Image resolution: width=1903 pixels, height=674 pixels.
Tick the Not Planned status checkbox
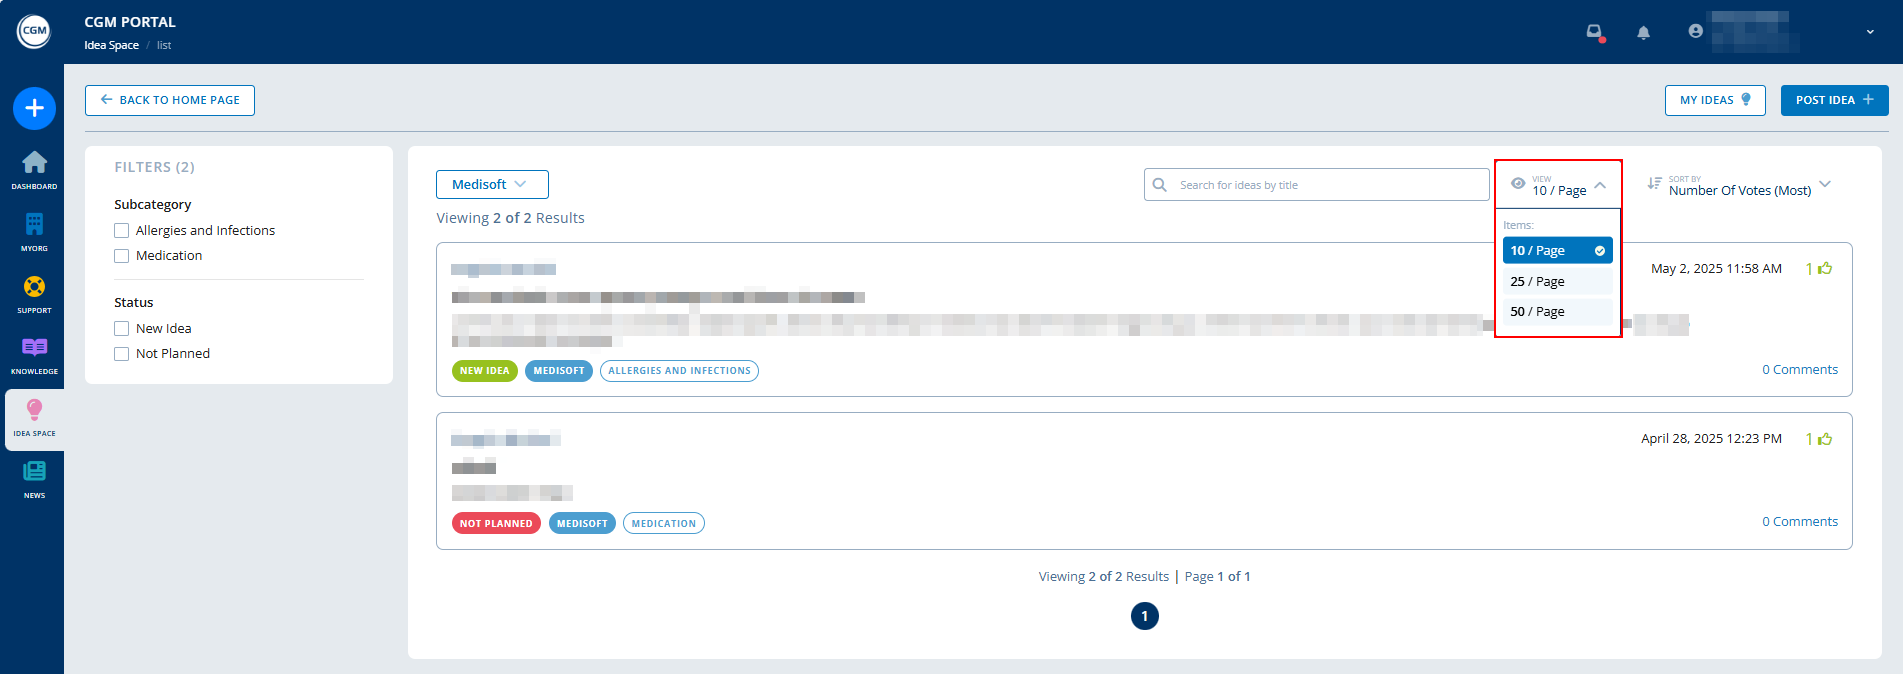click(122, 354)
